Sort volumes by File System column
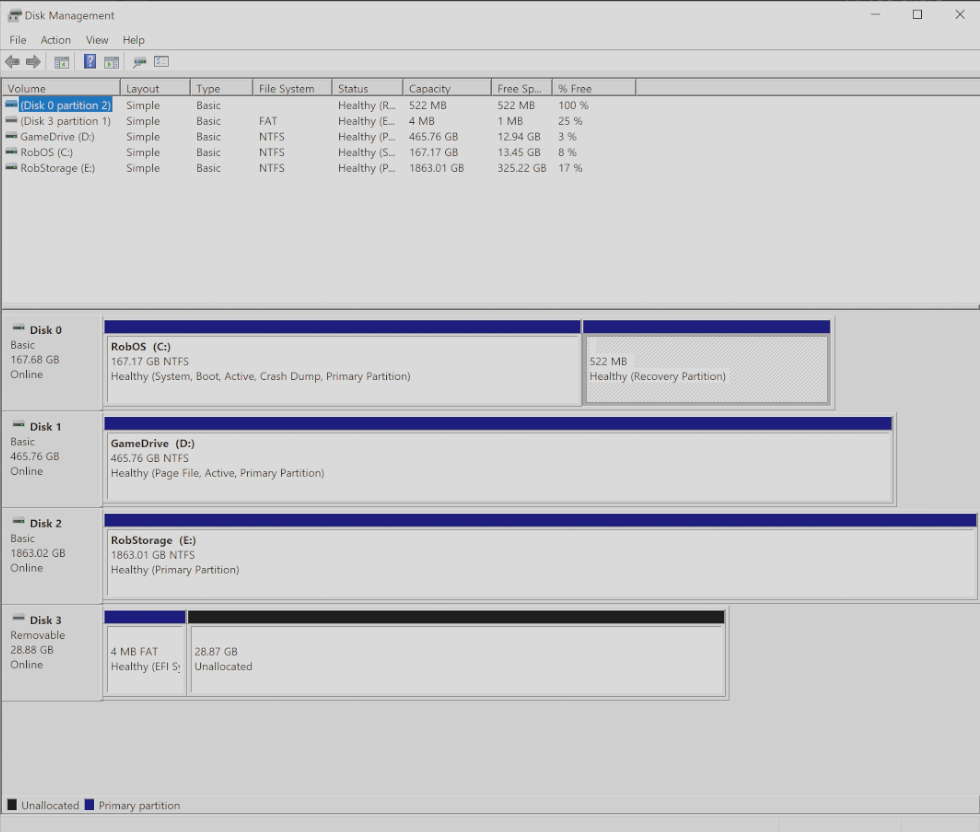This screenshot has height=832, width=980. tap(291, 89)
